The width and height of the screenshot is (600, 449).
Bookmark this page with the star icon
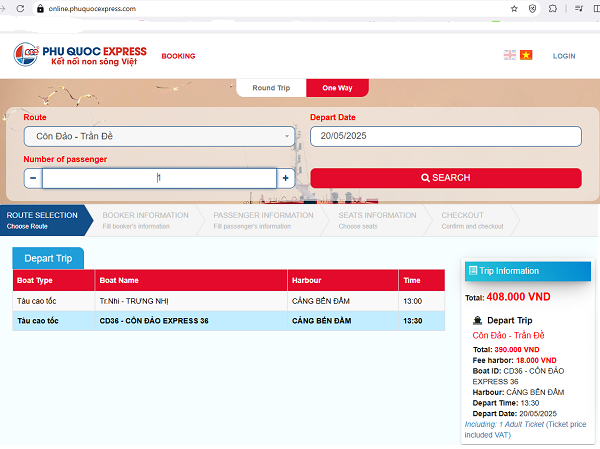[514, 8]
